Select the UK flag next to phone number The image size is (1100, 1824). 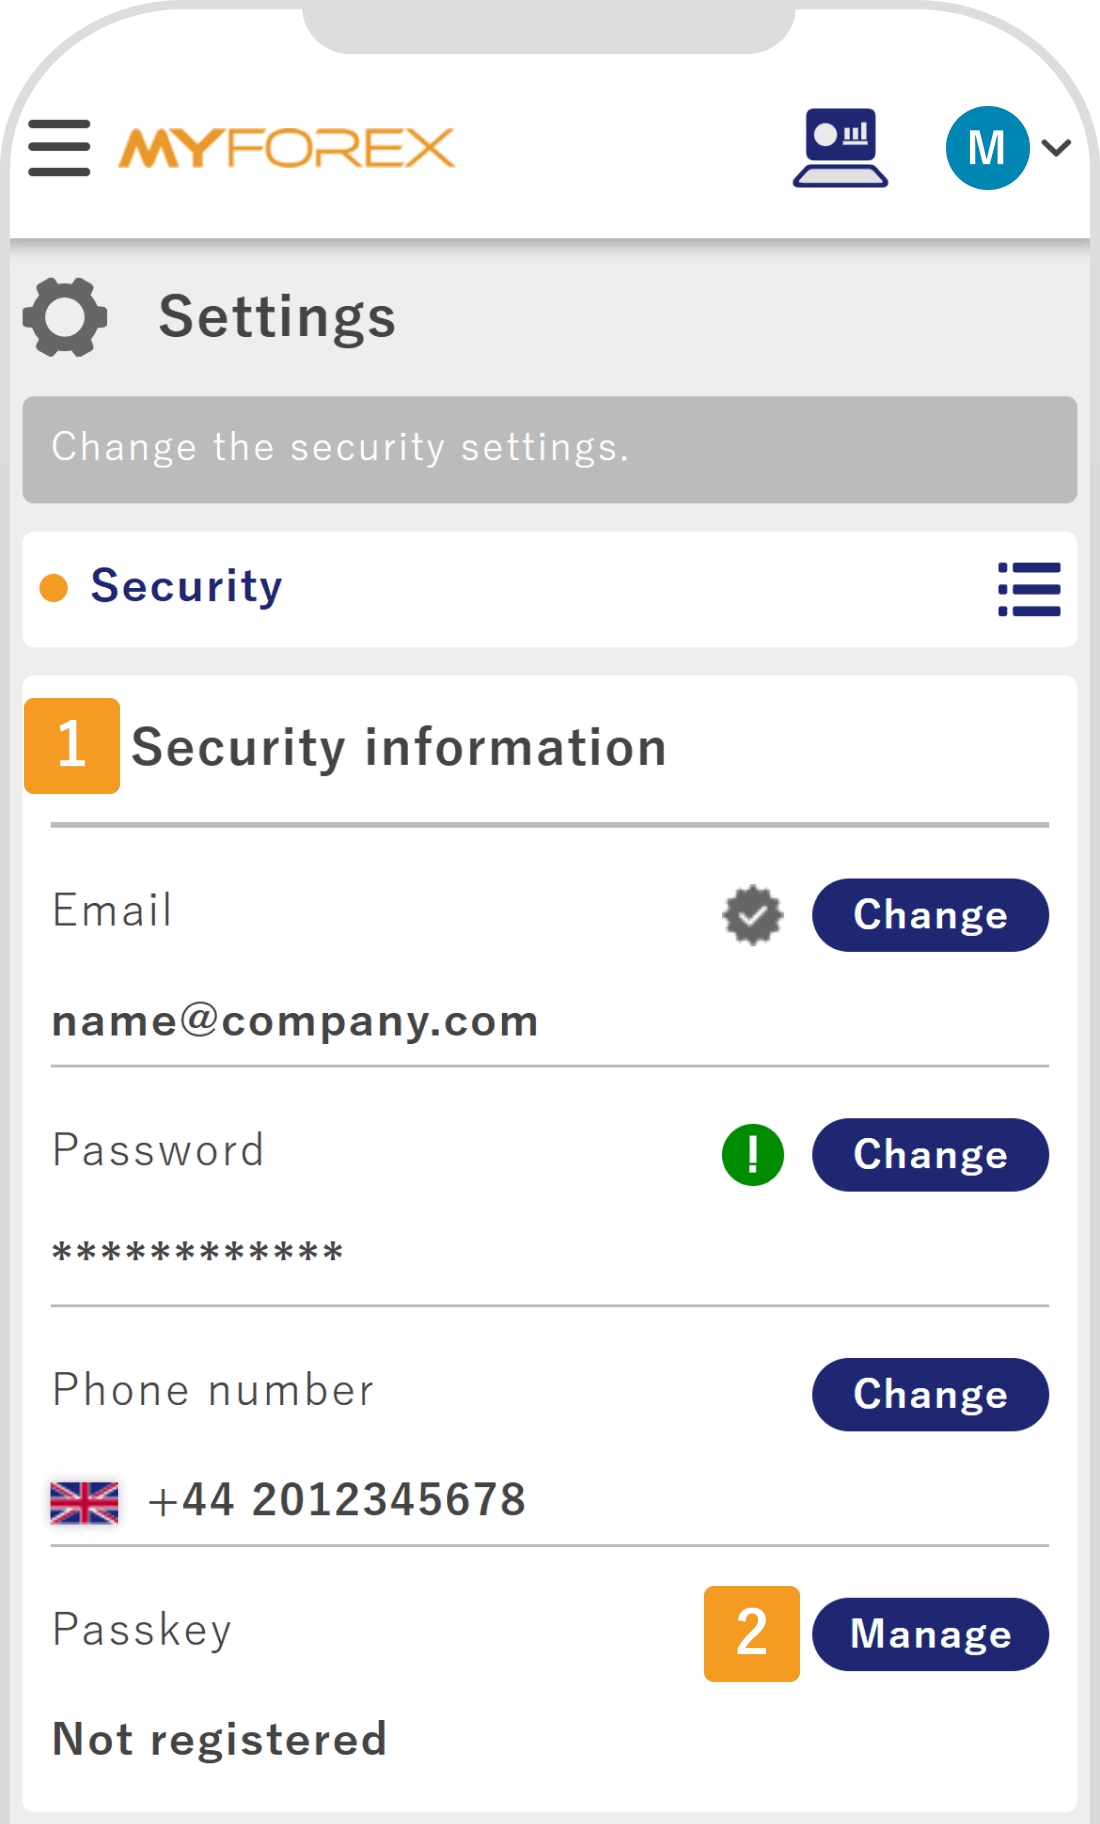[x=85, y=1499]
